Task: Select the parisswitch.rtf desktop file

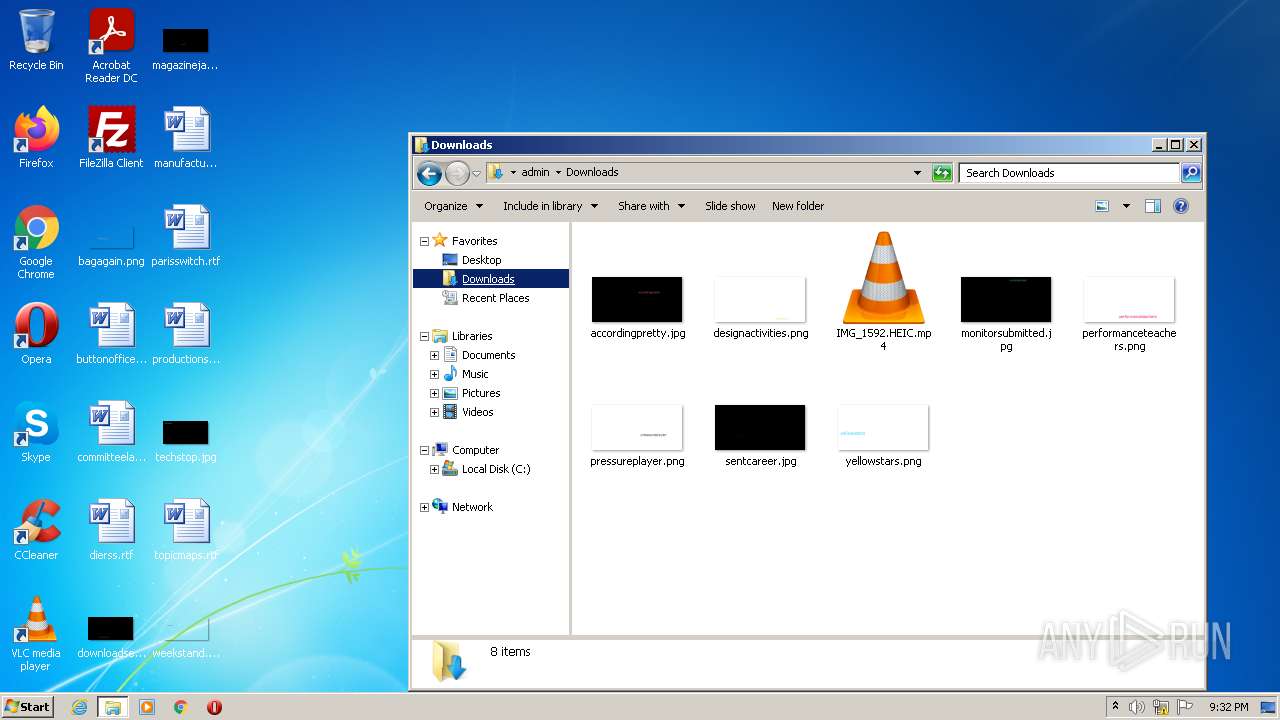Action: tap(186, 236)
